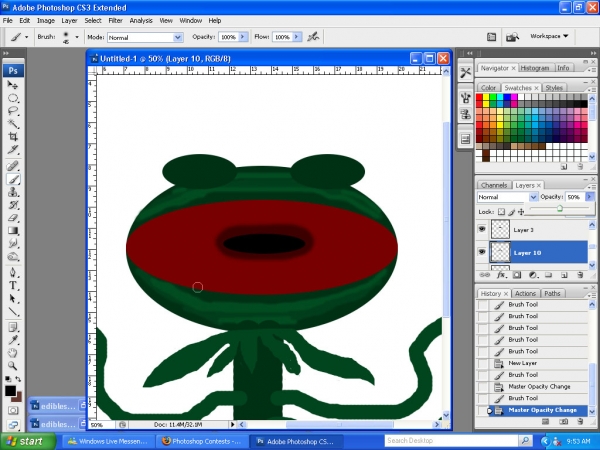Hide Layer 3 visibility eye

pyautogui.click(x=482, y=229)
